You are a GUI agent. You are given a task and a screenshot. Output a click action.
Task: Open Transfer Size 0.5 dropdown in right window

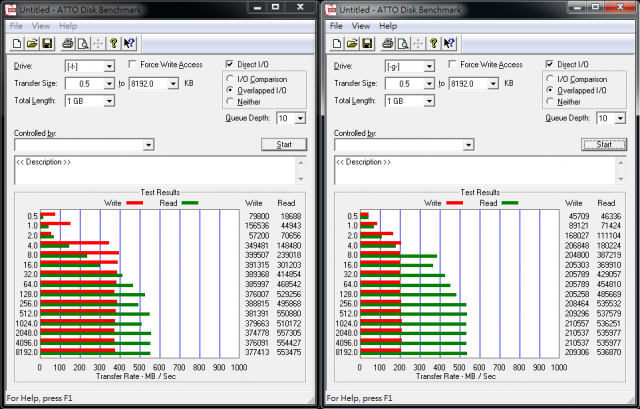429,84
